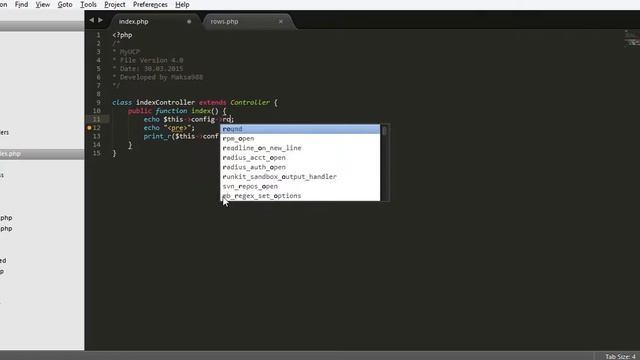The height and width of the screenshot is (360, 640).
Task: Open the Goto menu
Action: click(x=64, y=4)
